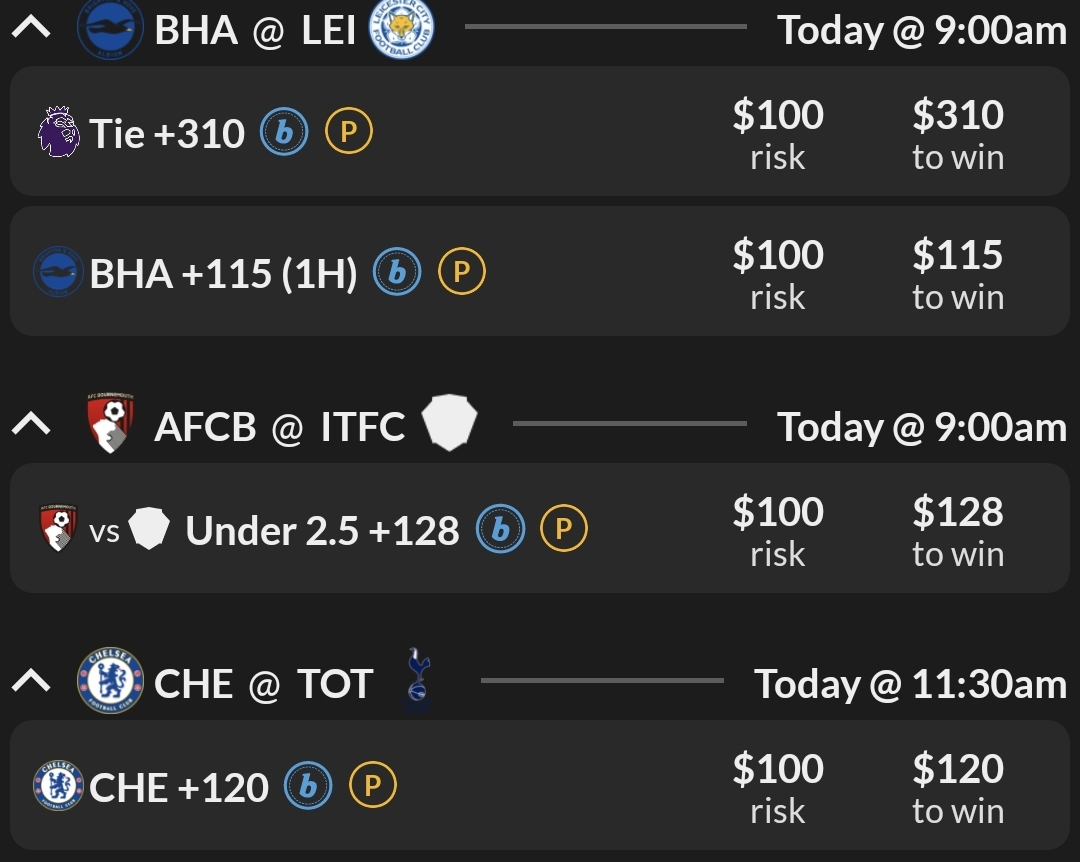This screenshot has height=862, width=1080.
Task: Click the Leicester City crest
Action: click(x=401, y=30)
